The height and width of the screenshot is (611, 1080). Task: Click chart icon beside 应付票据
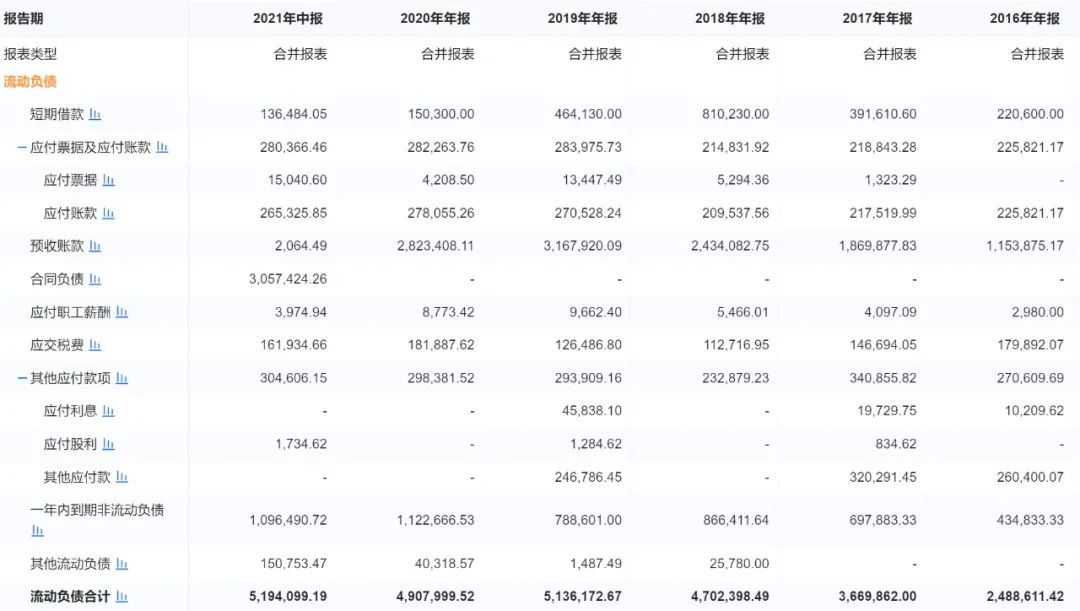[109, 180]
